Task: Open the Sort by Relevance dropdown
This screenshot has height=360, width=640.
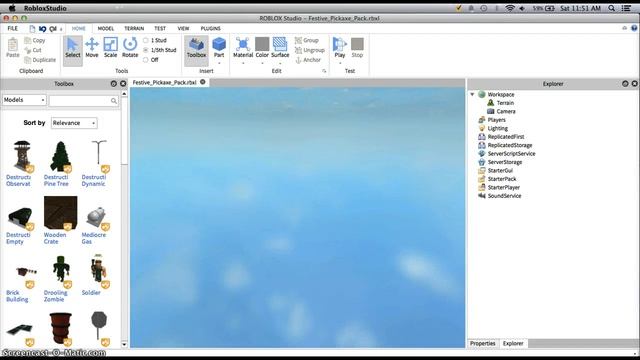Action: (74, 123)
